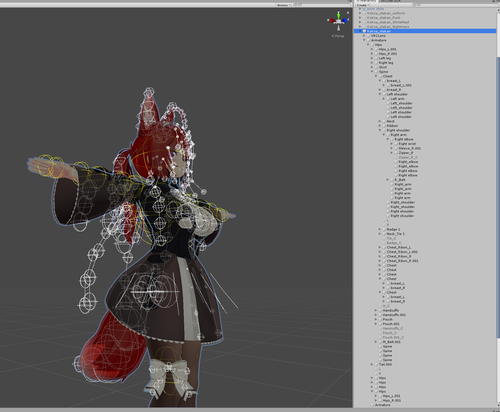Click the Left arm bone icon

tap(388, 99)
